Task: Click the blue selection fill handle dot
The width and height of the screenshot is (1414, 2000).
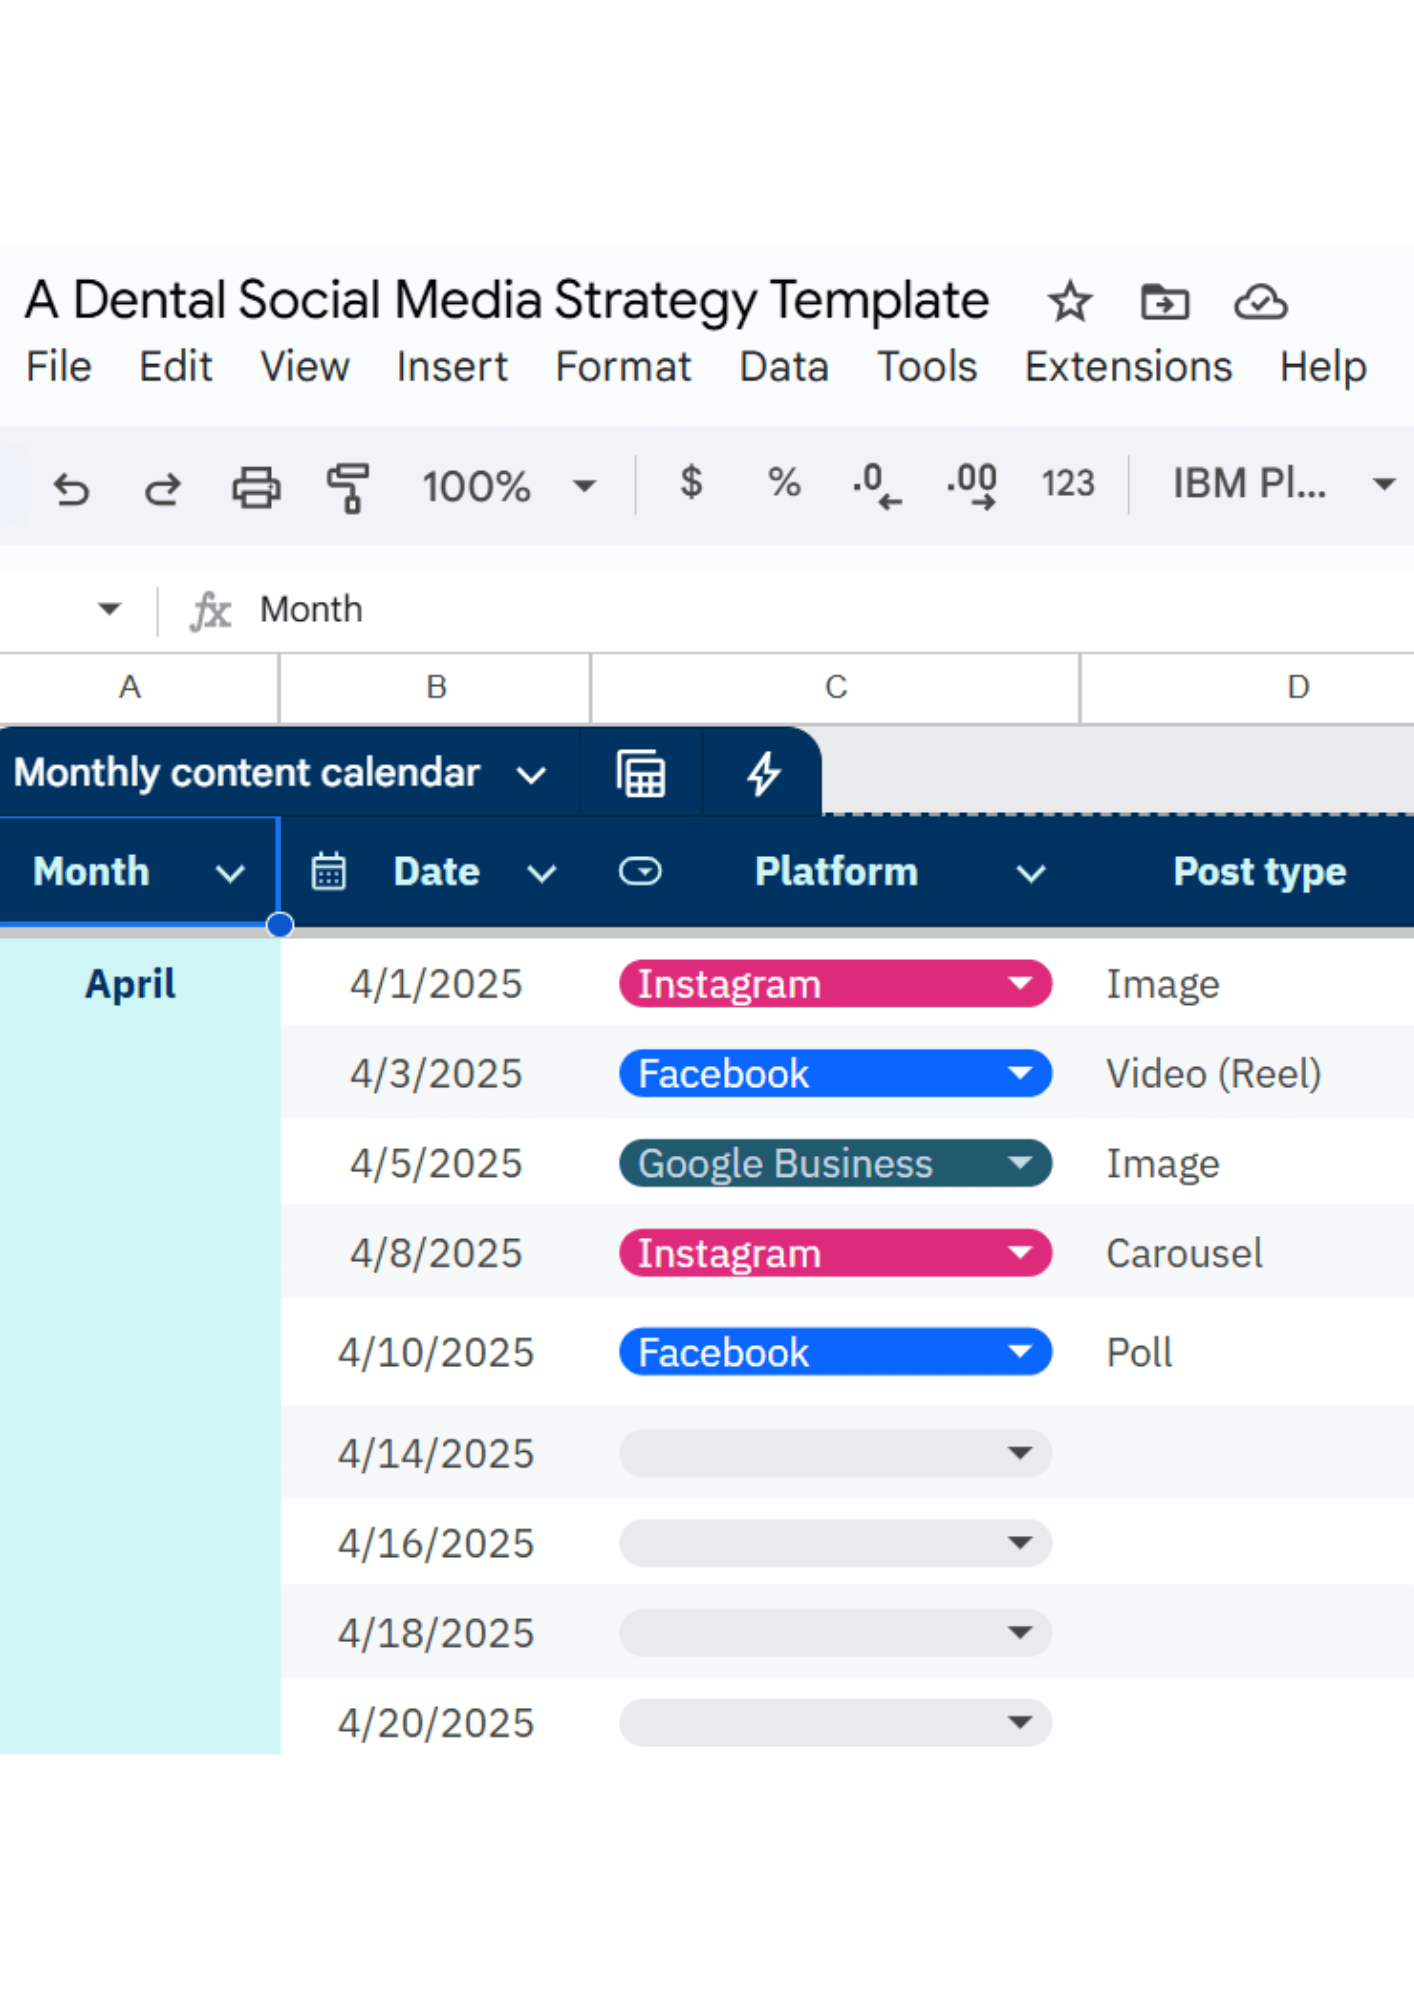Action: (x=280, y=925)
